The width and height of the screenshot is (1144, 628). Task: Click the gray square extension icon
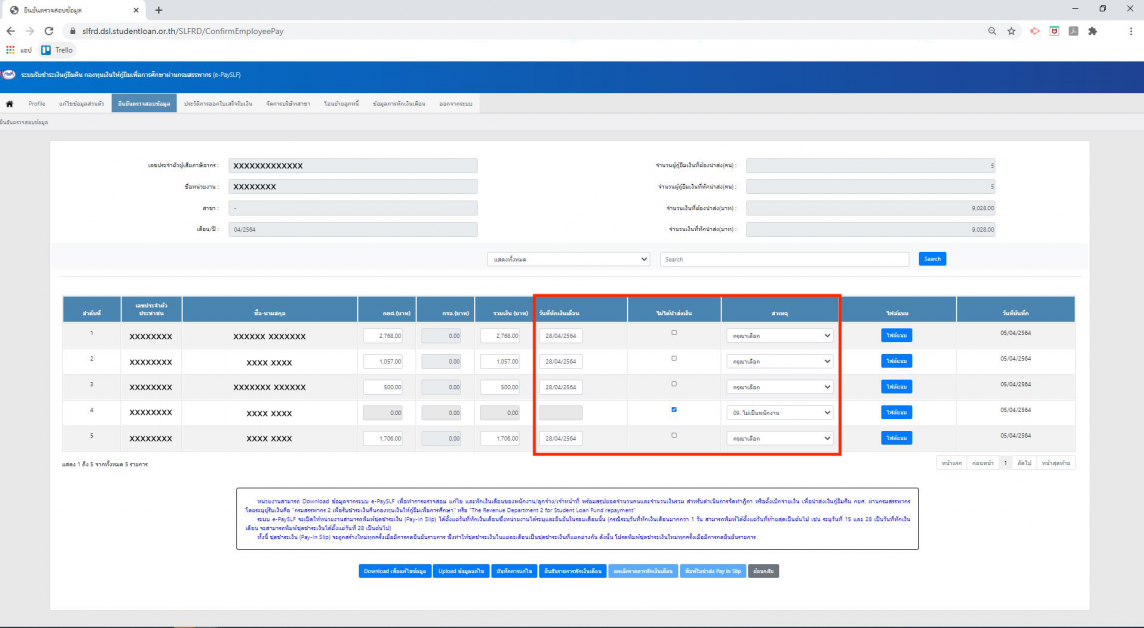tap(1073, 31)
